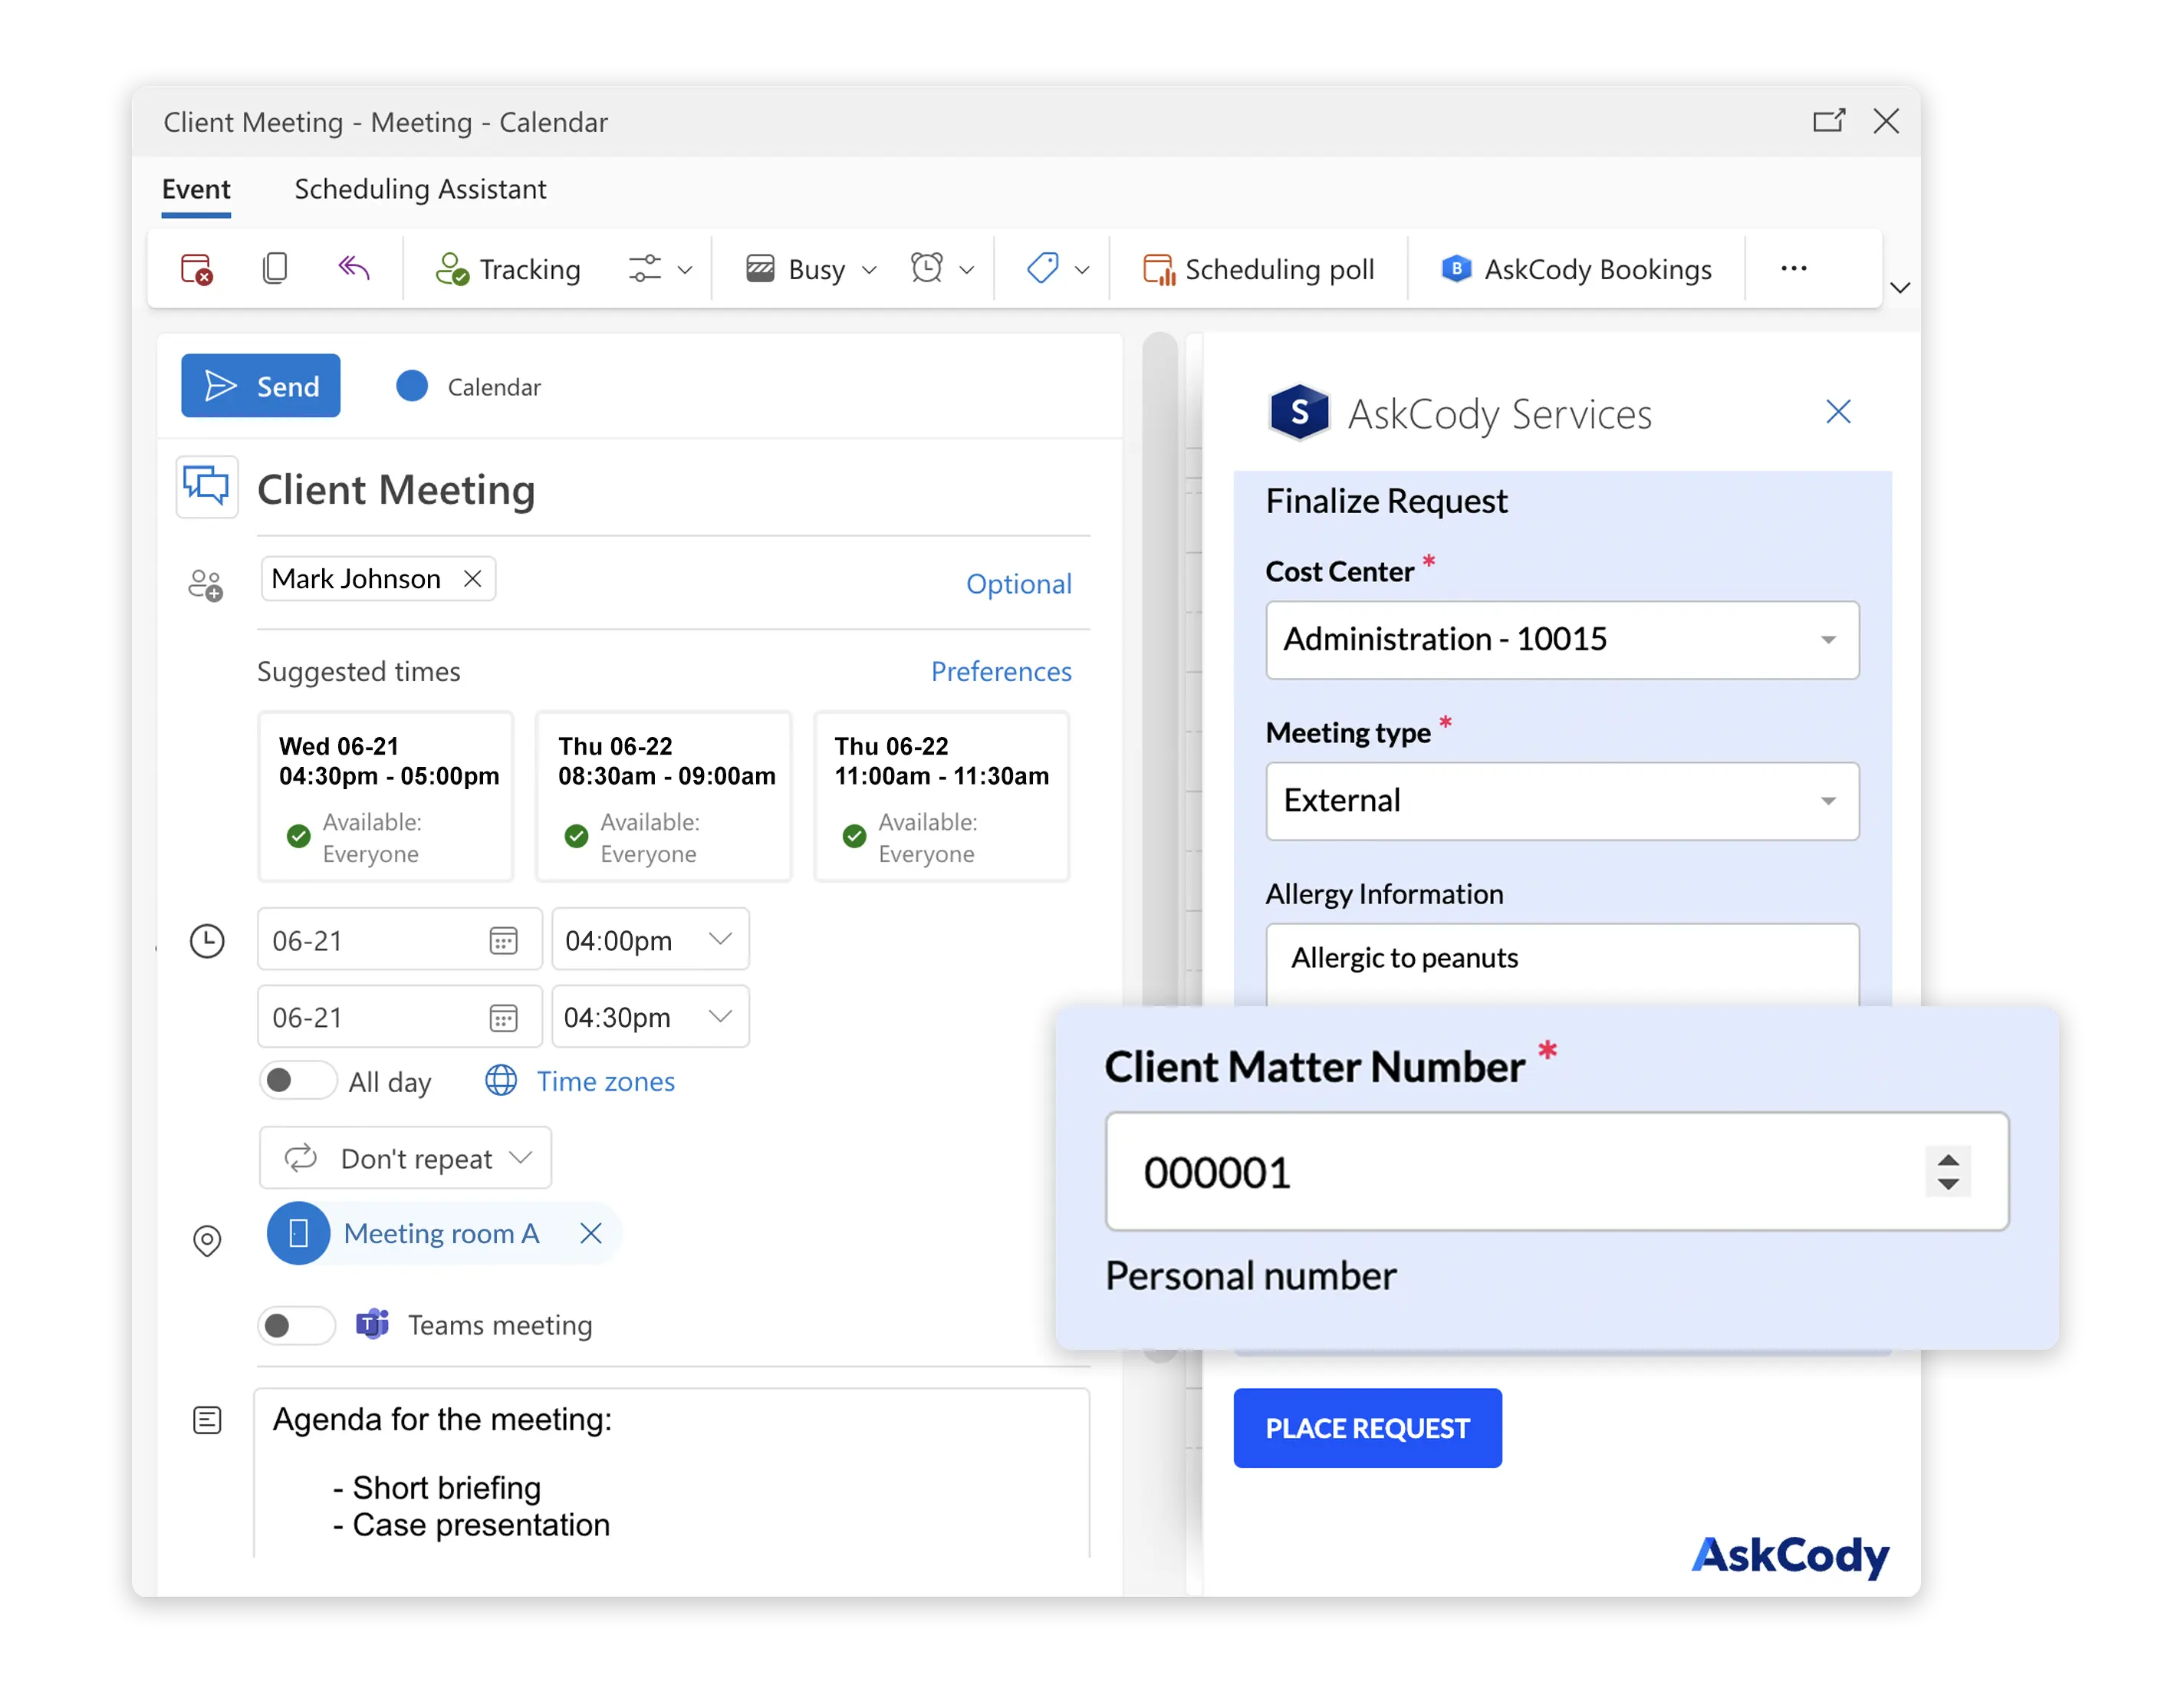
Task: Open AskCody Bookings add-in
Action: point(1576,269)
